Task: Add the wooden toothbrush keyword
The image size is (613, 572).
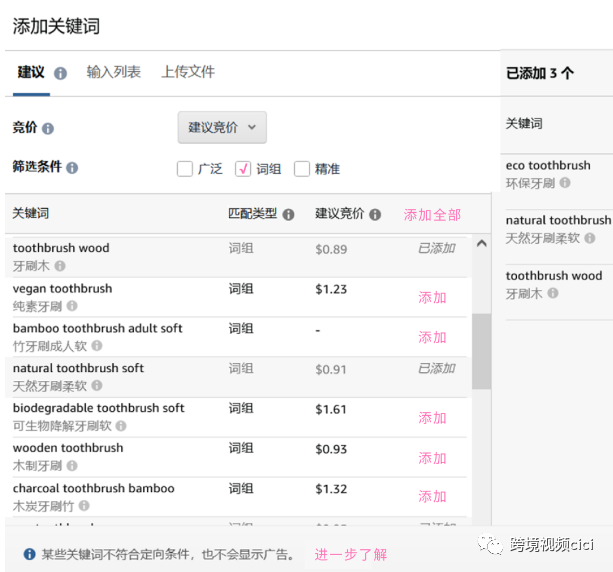Action: coord(432,458)
